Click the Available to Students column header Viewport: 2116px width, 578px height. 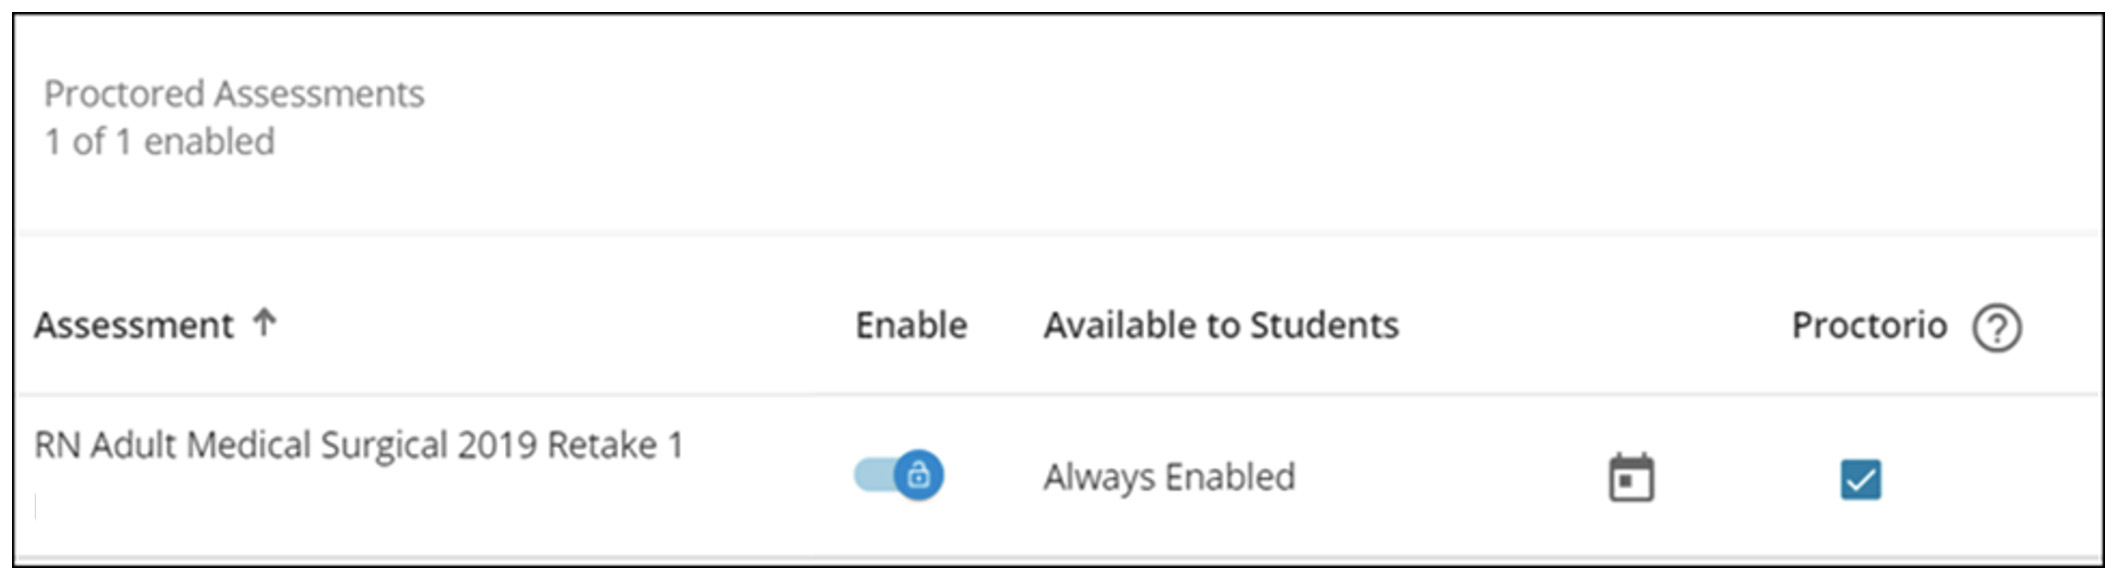[x=1221, y=325]
